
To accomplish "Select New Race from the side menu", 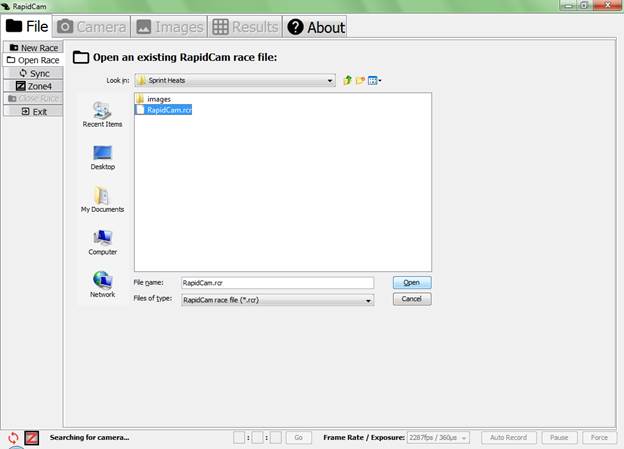I will [33, 47].
